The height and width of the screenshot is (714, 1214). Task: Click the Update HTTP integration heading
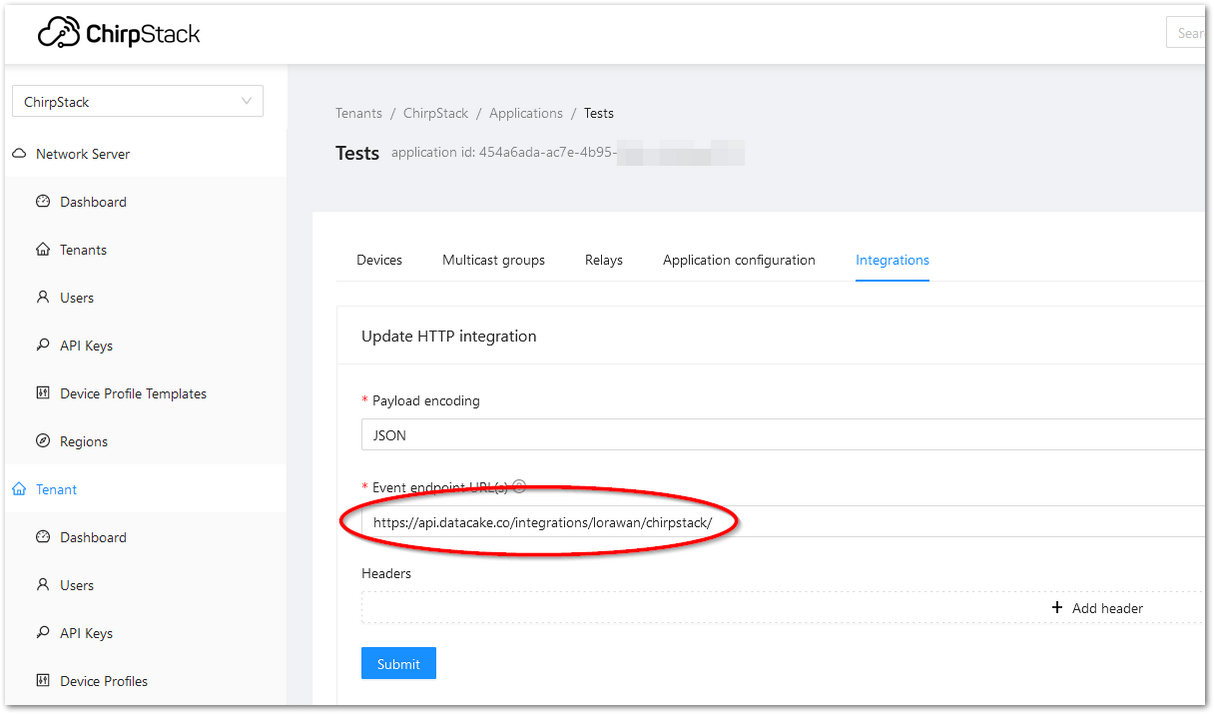(449, 336)
